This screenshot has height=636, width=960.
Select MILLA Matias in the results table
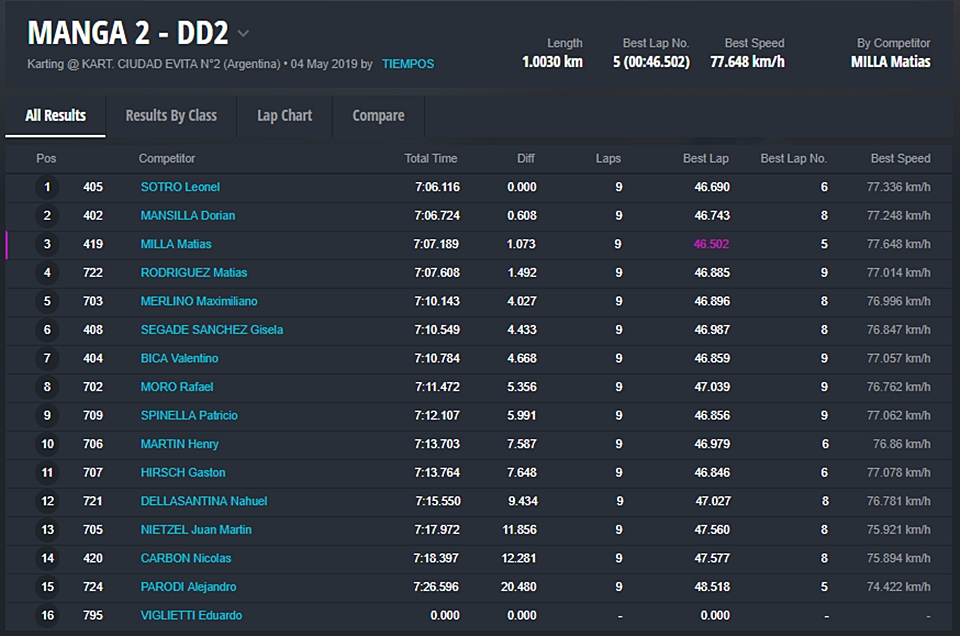tap(176, 244)
